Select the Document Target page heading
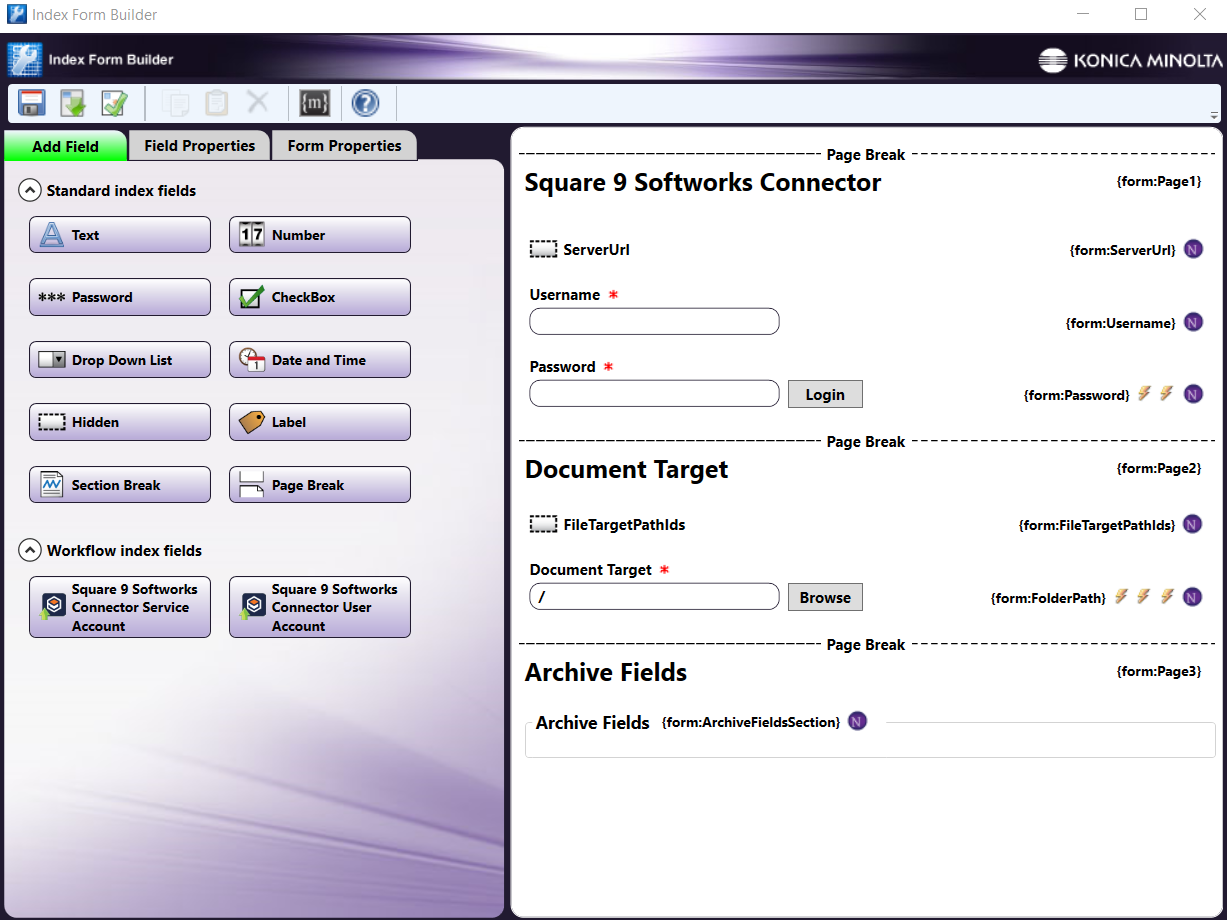The width and height of the screenshot is (1227, 920). (627, 470)
